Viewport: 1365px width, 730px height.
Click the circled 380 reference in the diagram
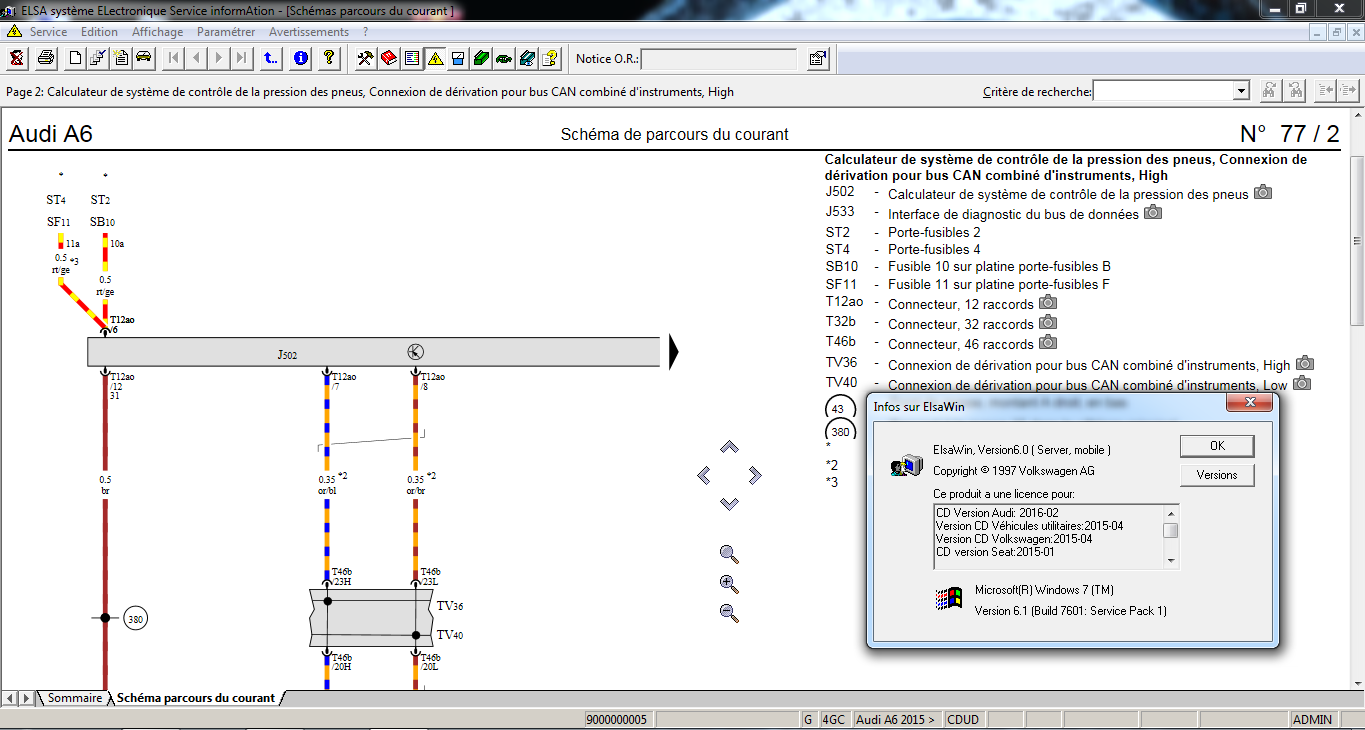tap(136, 619)
